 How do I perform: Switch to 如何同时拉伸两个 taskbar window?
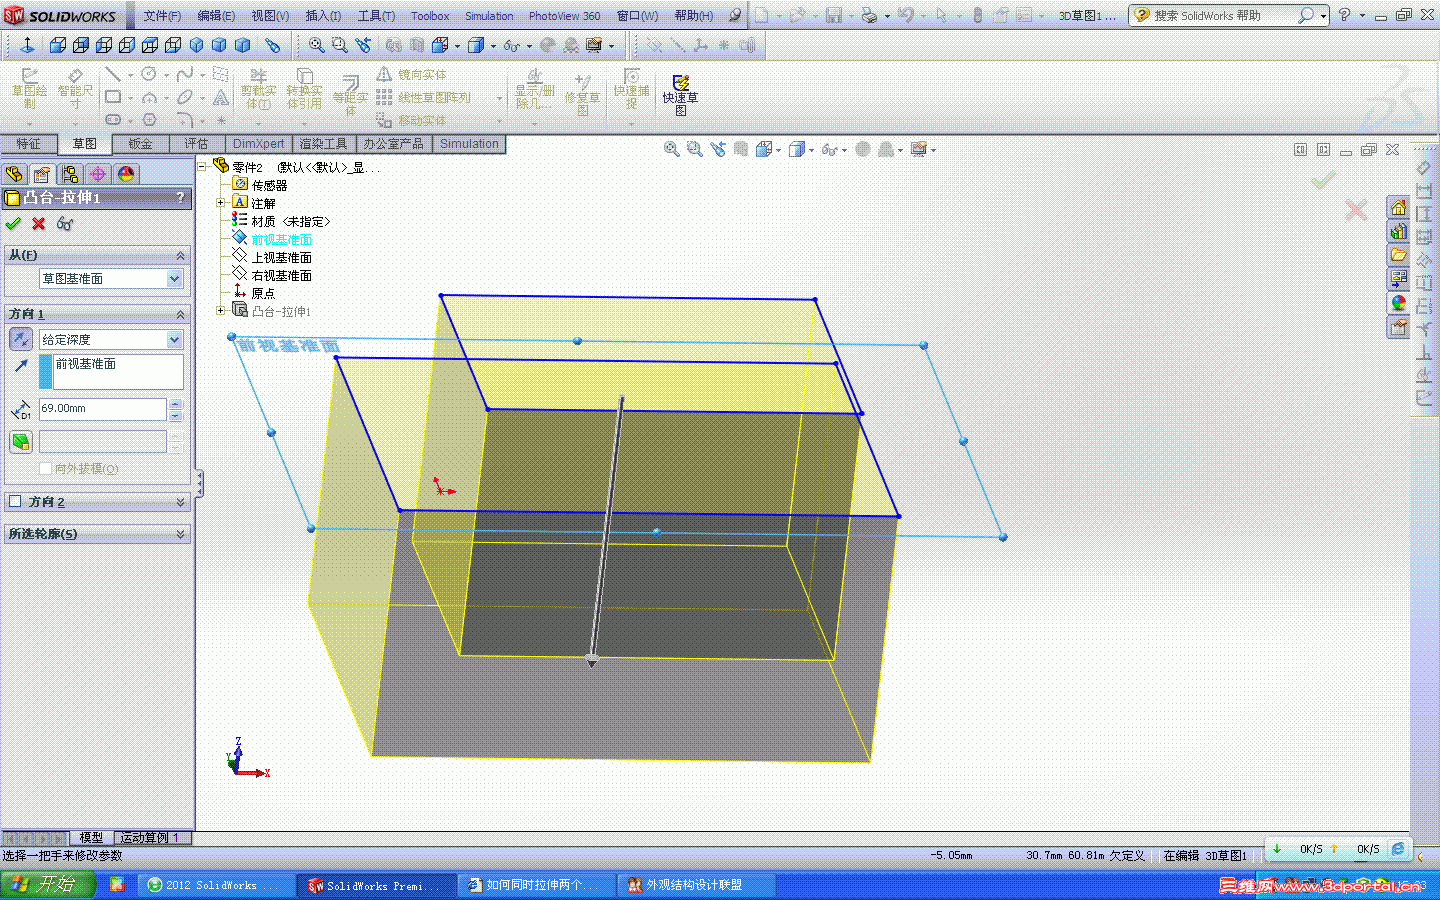click(x=536, y=885)
